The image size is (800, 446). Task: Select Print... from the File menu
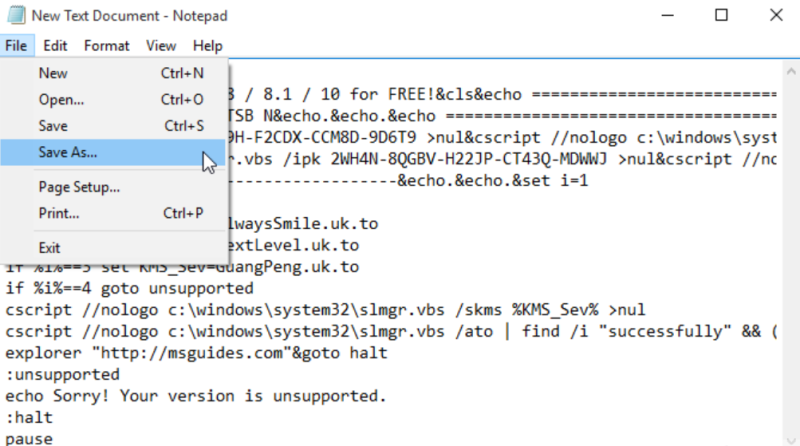click(x=59, y=213)
